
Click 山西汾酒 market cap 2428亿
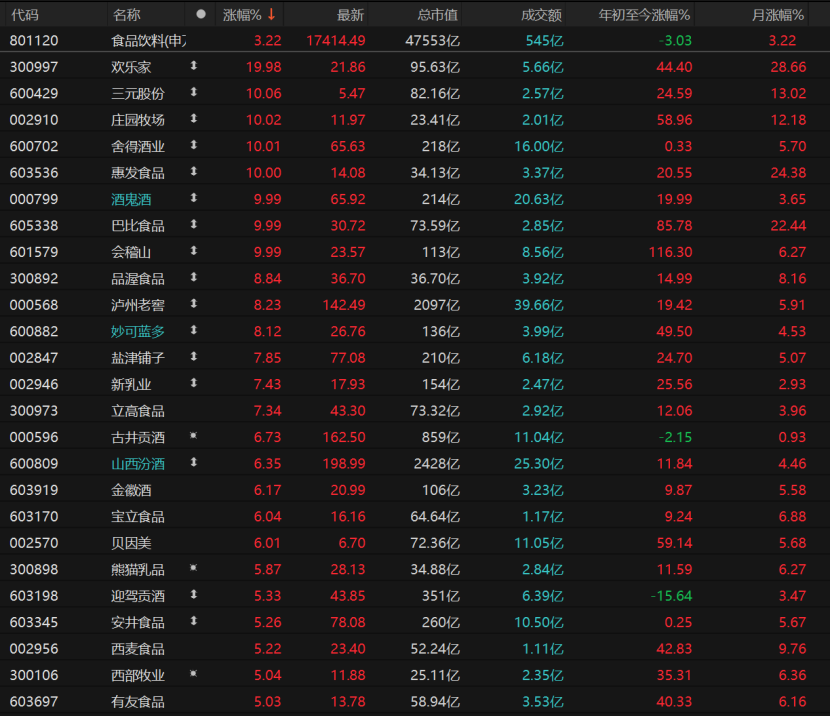(437, 464)
